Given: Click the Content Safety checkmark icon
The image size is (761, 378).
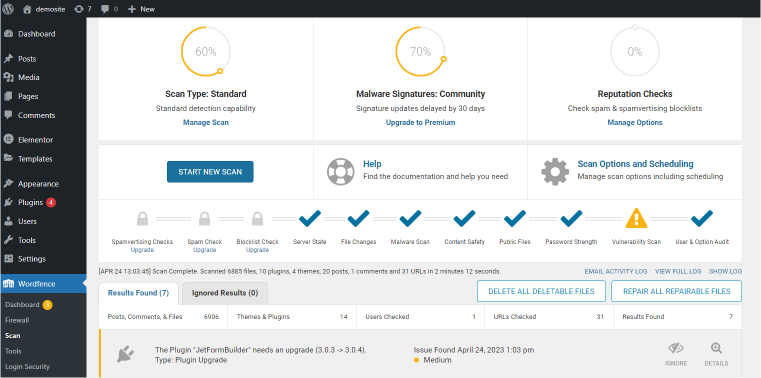Looking at the screenshot, I should coord(464,218).
